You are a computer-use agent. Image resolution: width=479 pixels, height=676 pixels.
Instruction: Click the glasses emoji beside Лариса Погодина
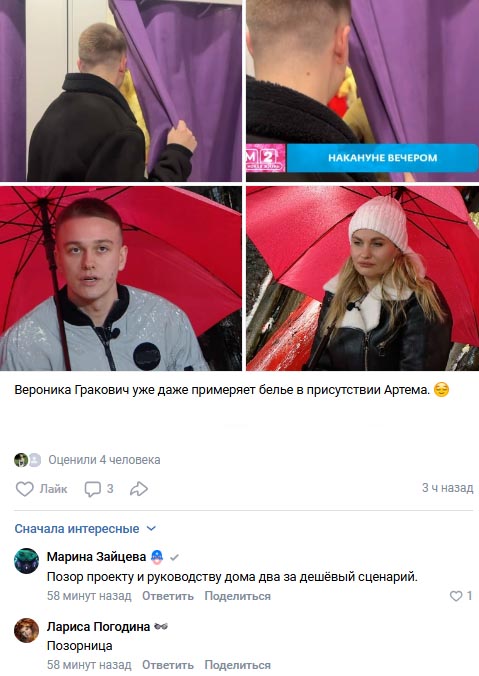coord(161,626)
